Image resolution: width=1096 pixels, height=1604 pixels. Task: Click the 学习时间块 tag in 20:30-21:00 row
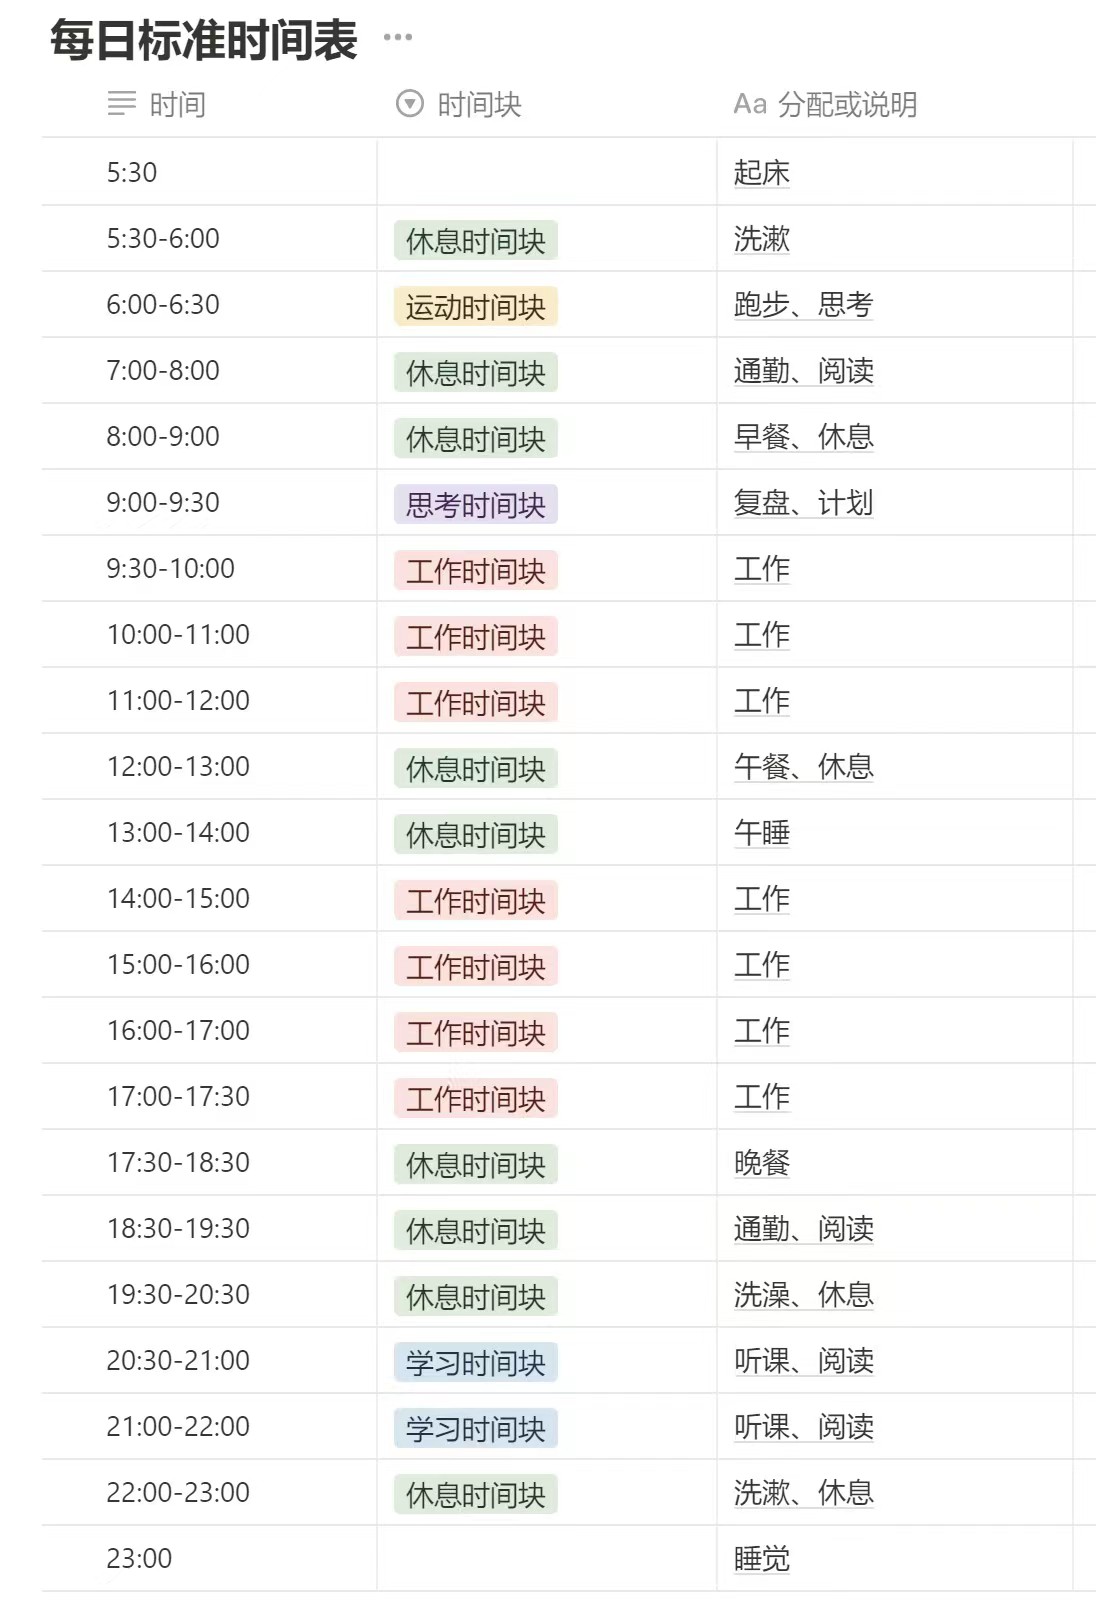[475, 1362]
